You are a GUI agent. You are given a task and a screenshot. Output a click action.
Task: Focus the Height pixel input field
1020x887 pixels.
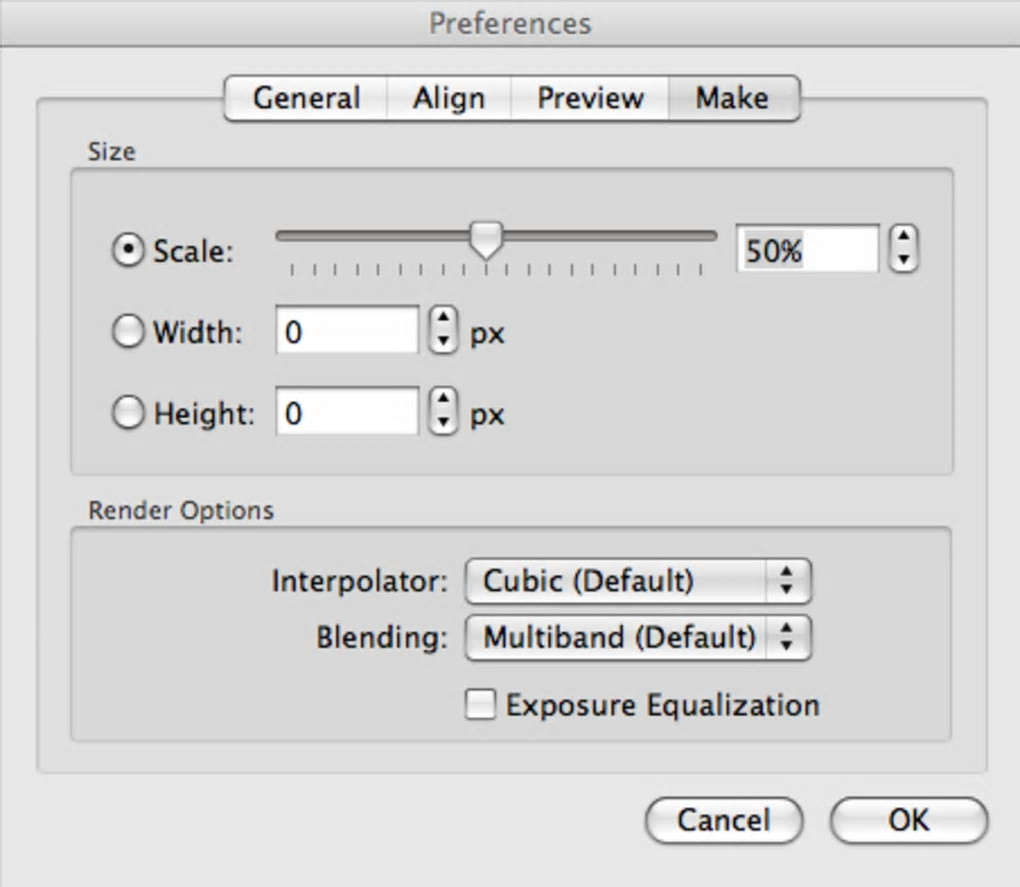click(347, 412)
